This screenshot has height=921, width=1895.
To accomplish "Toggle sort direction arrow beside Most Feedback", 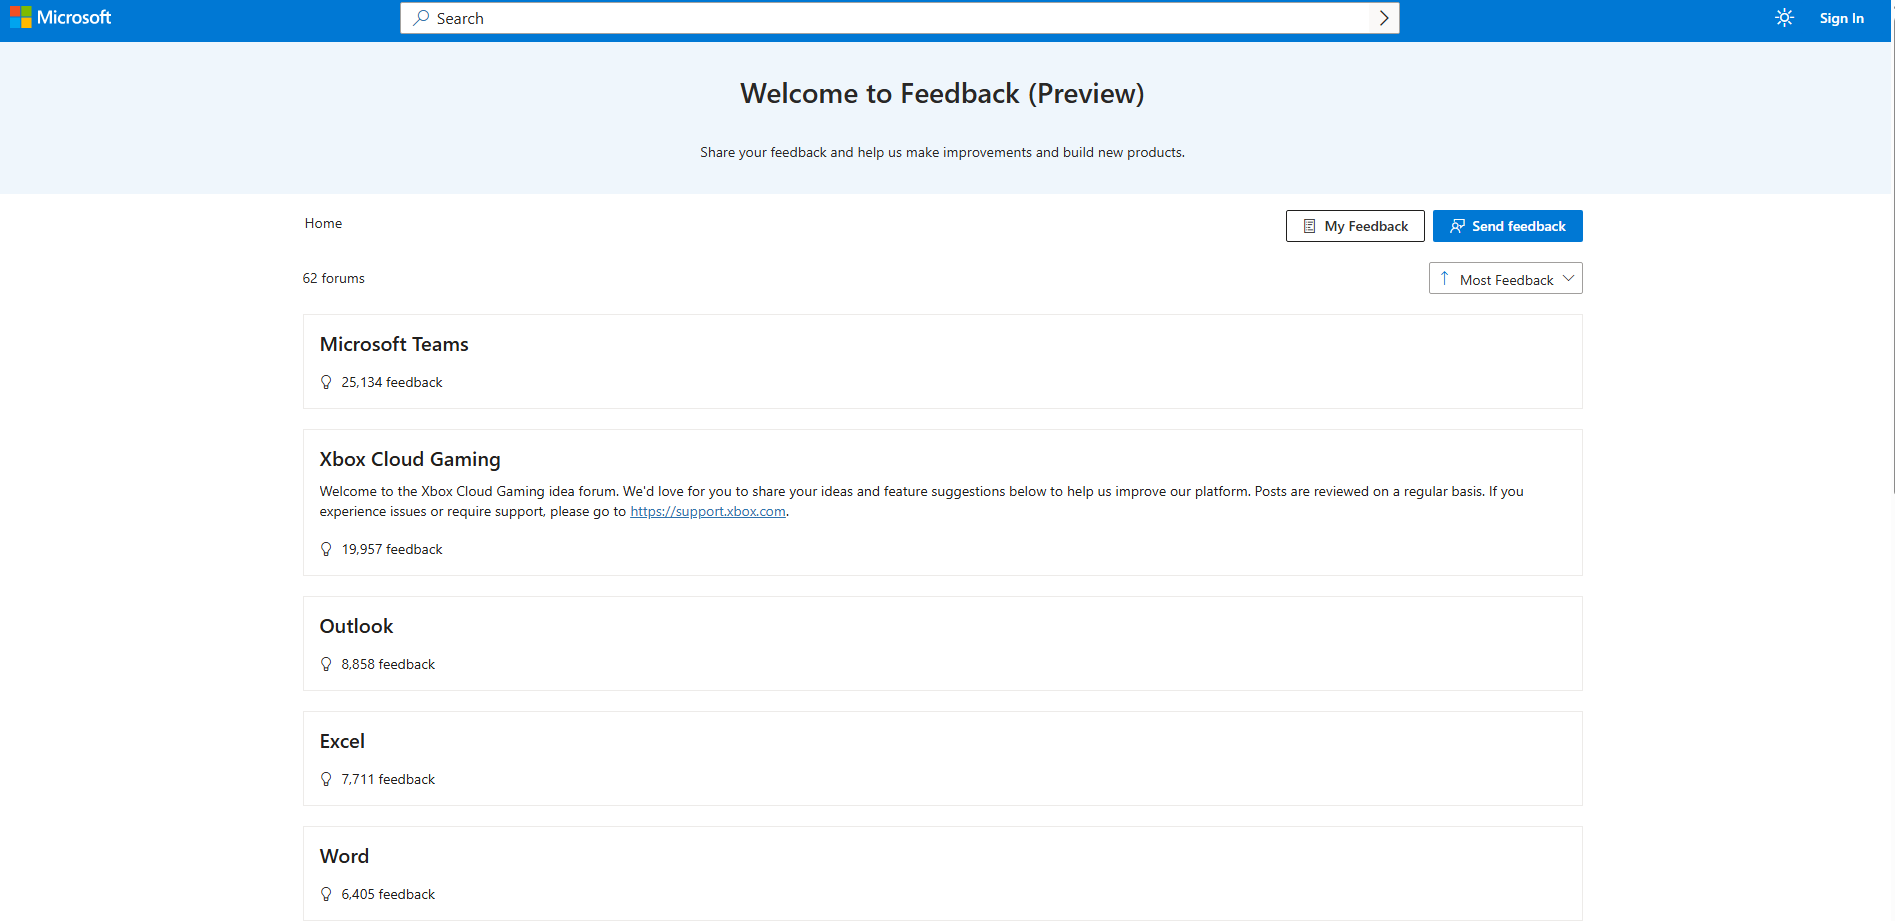I will pyautogui.click(x=1444, y=278).
